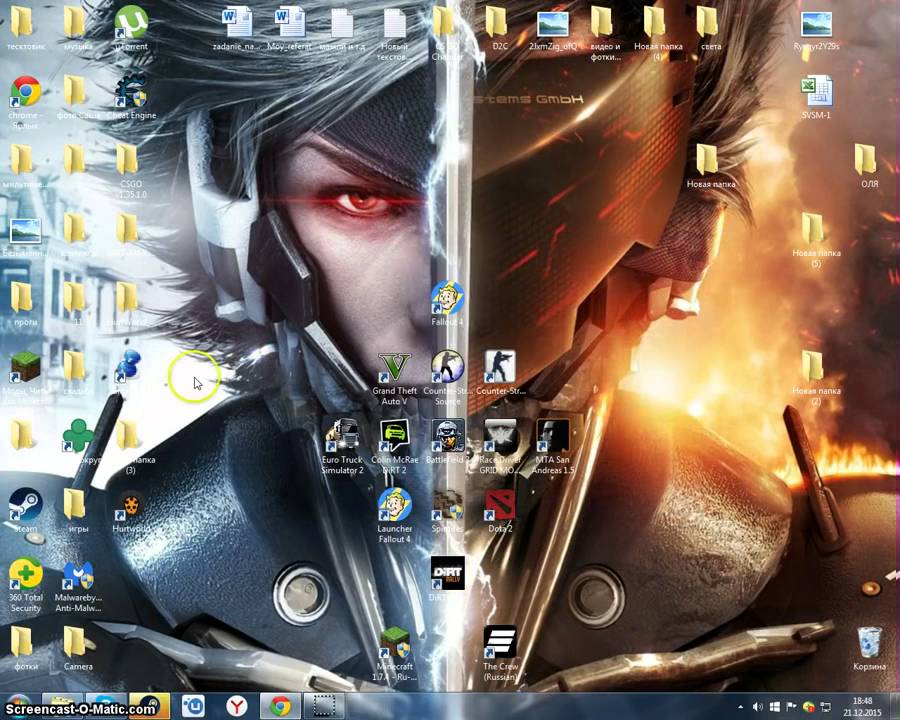Viewport: 900px width, 720px height.
Task: Open the Moy_referat Word document
Action: (x=289, y=29)
